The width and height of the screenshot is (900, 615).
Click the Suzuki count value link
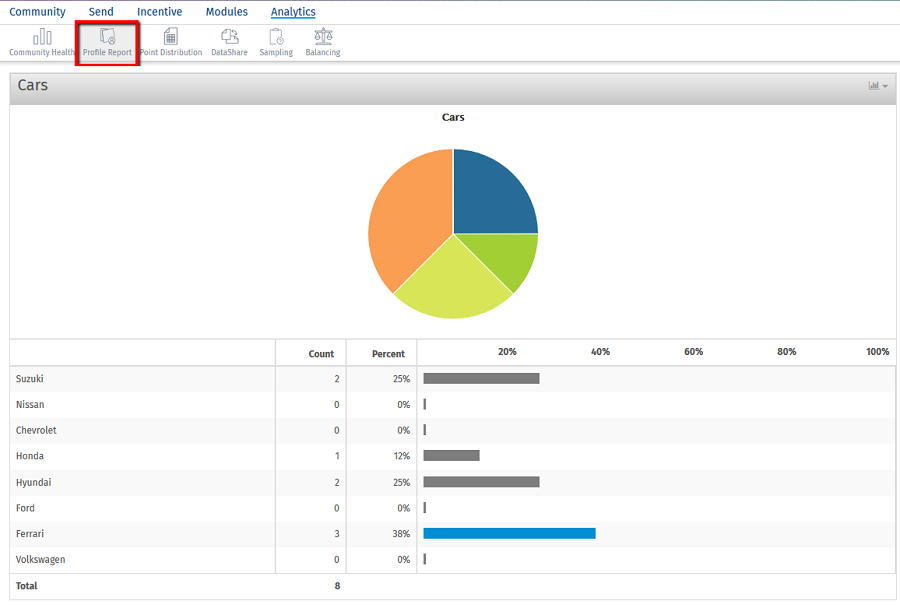point(335,378)
